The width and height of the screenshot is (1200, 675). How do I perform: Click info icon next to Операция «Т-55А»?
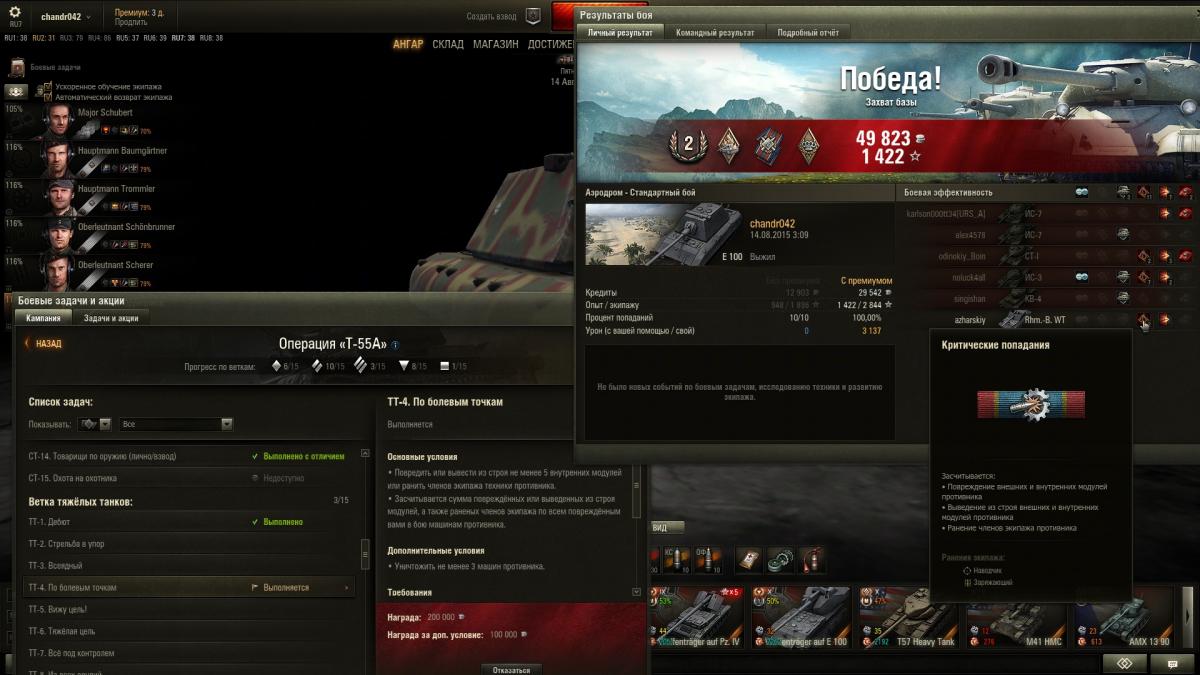click(394, 344)
